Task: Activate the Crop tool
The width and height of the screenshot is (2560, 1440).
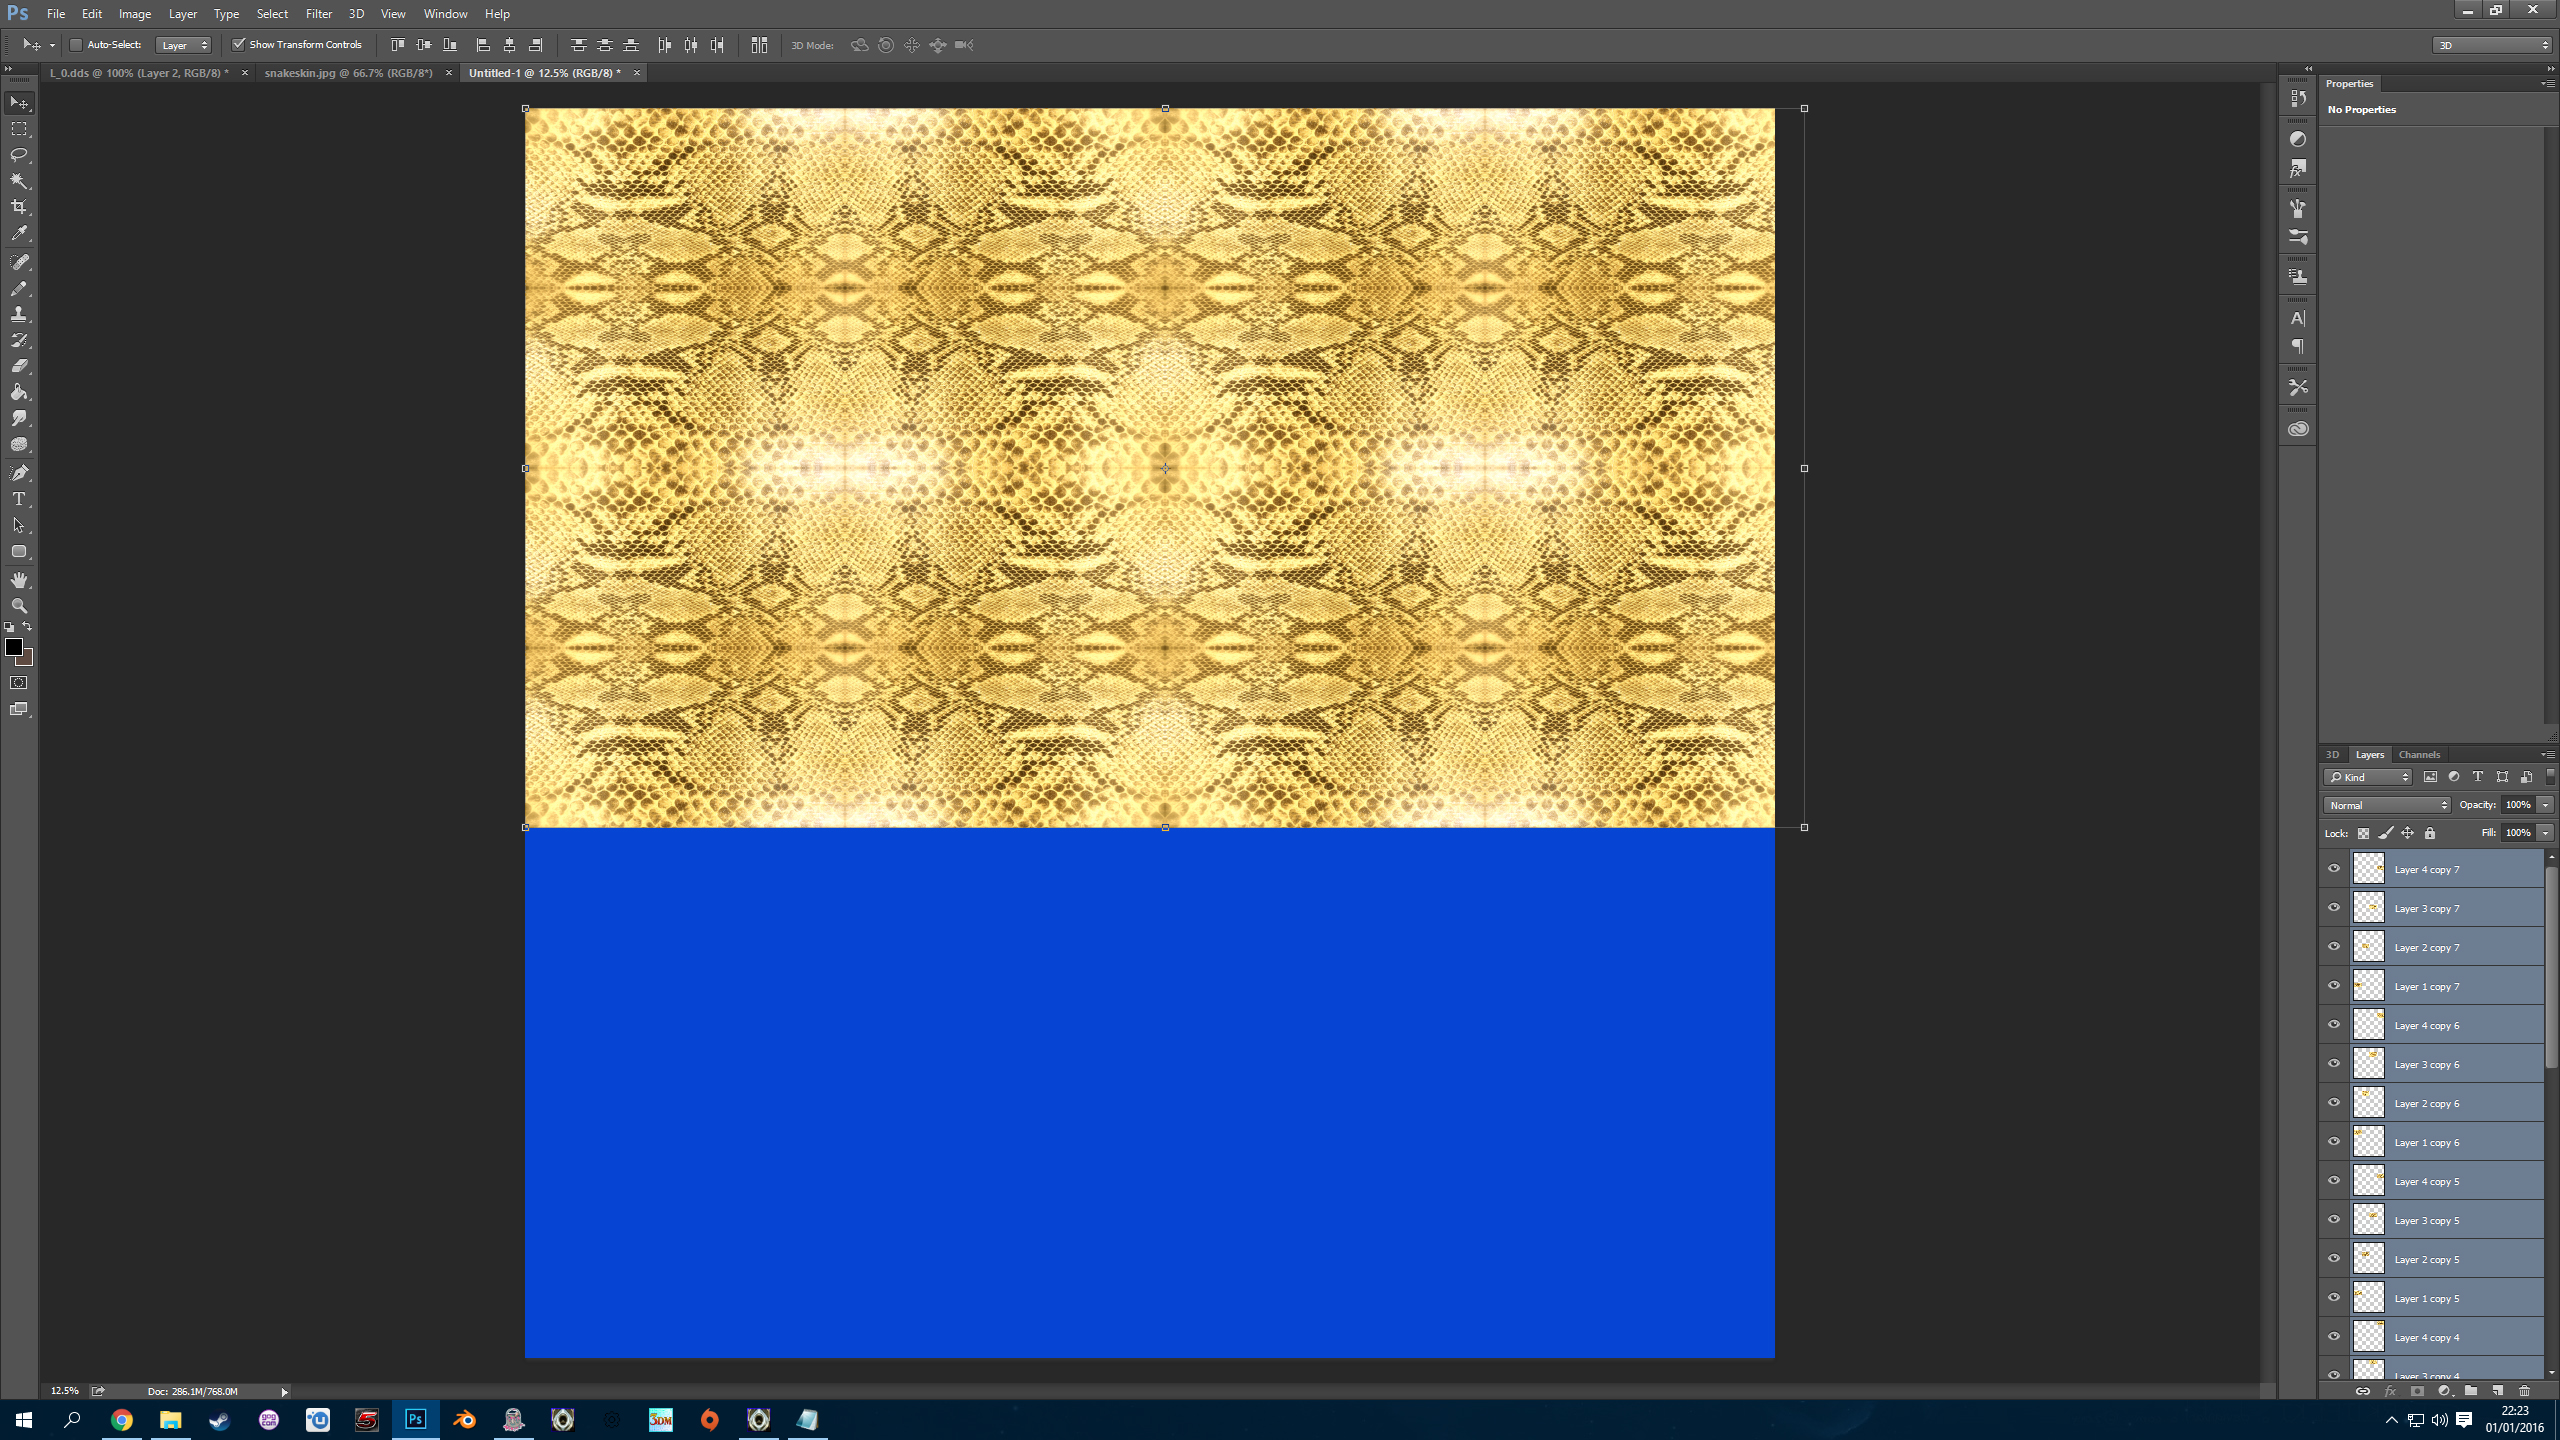Action: point(19,207)
